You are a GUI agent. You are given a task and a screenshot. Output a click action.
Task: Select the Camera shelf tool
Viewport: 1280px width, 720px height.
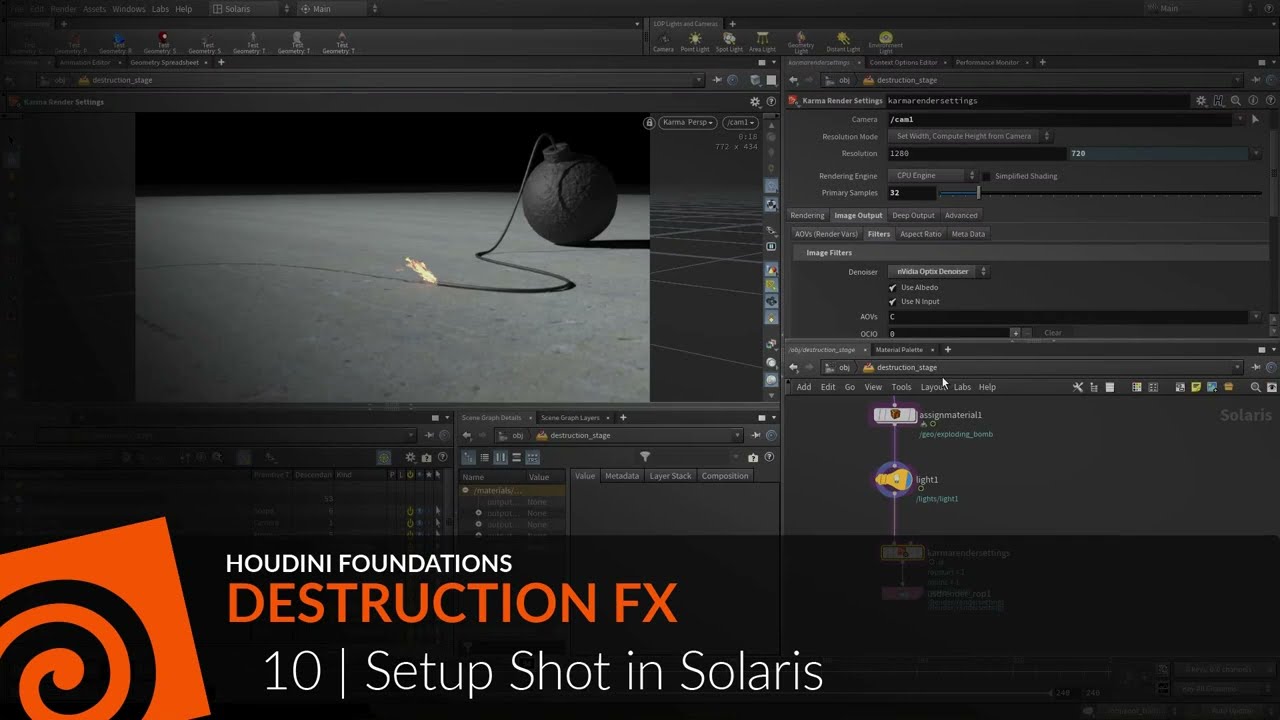[x=663, y=41]
